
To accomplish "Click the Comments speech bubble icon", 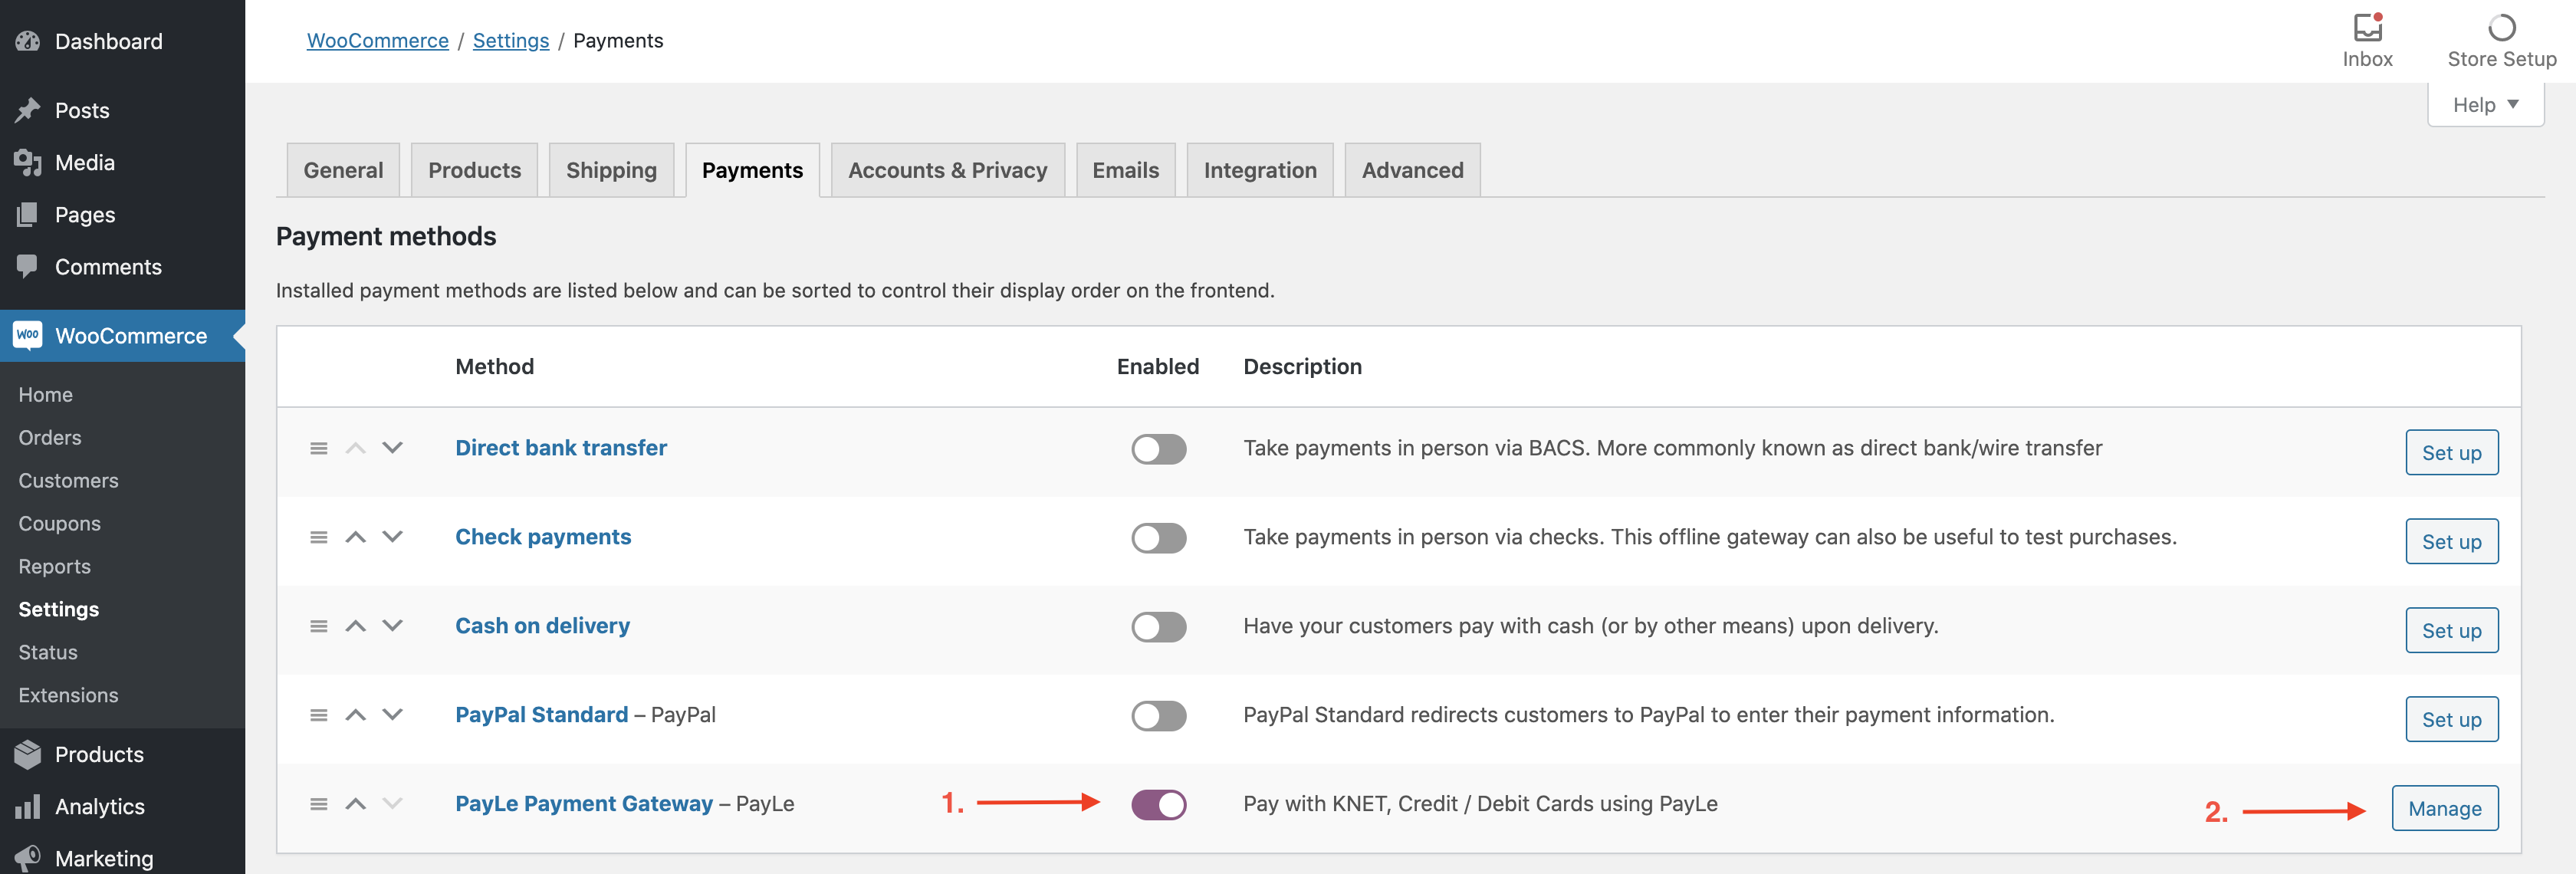I will 28,266.
